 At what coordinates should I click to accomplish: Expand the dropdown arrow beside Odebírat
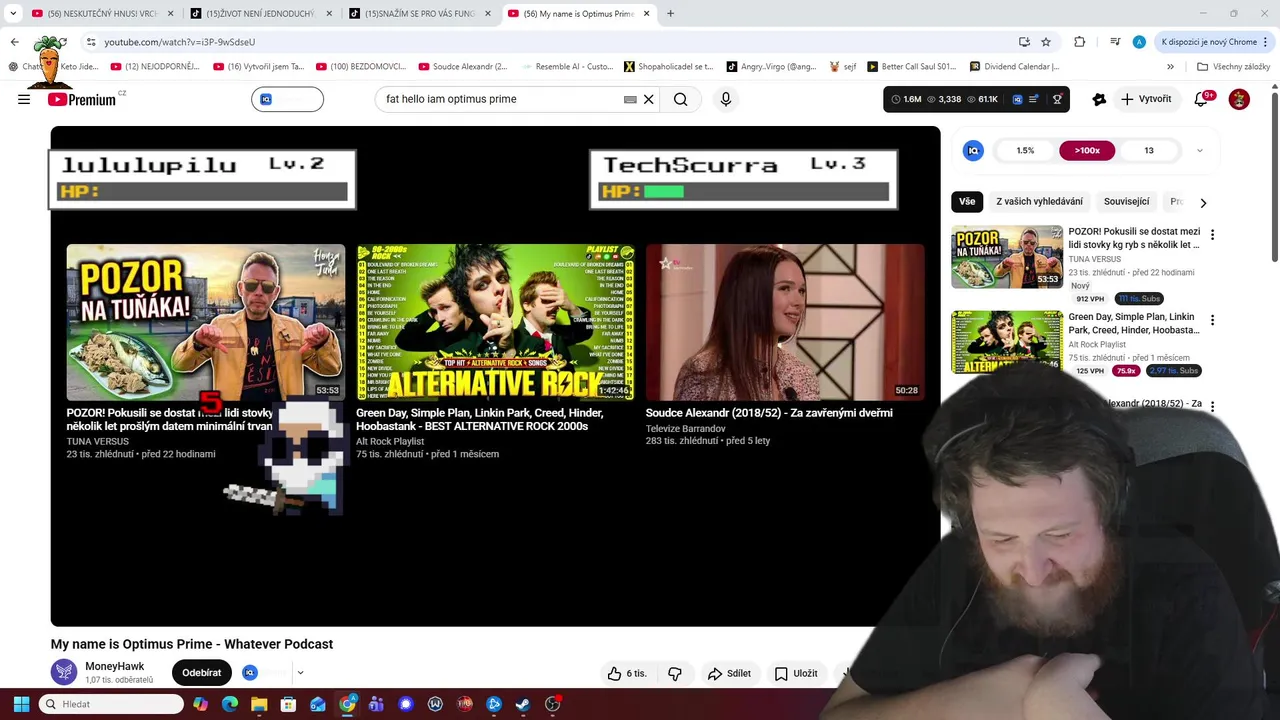click(300, 673)
